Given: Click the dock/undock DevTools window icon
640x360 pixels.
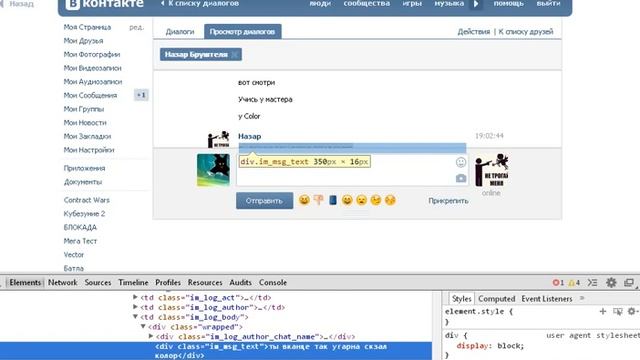Looking at the screenshot, I should (x=629, y=282).
